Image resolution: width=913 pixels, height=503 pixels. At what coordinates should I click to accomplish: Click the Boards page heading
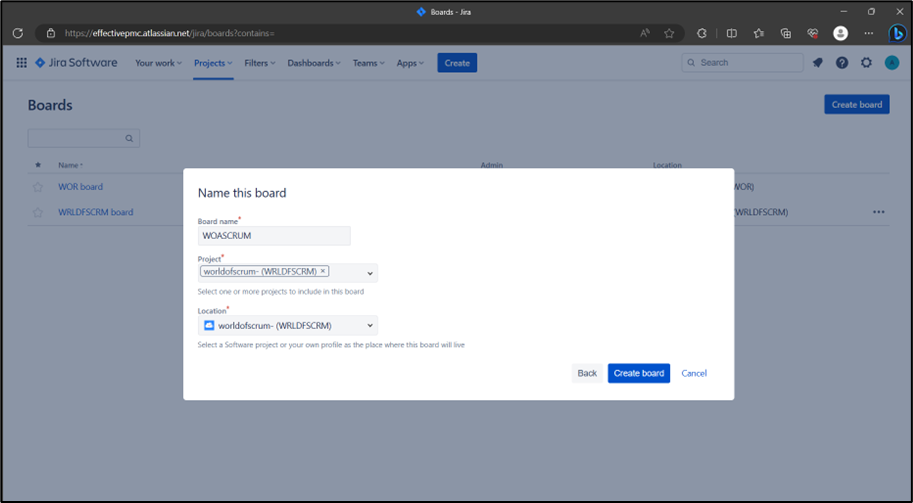[x=50, y=105]
